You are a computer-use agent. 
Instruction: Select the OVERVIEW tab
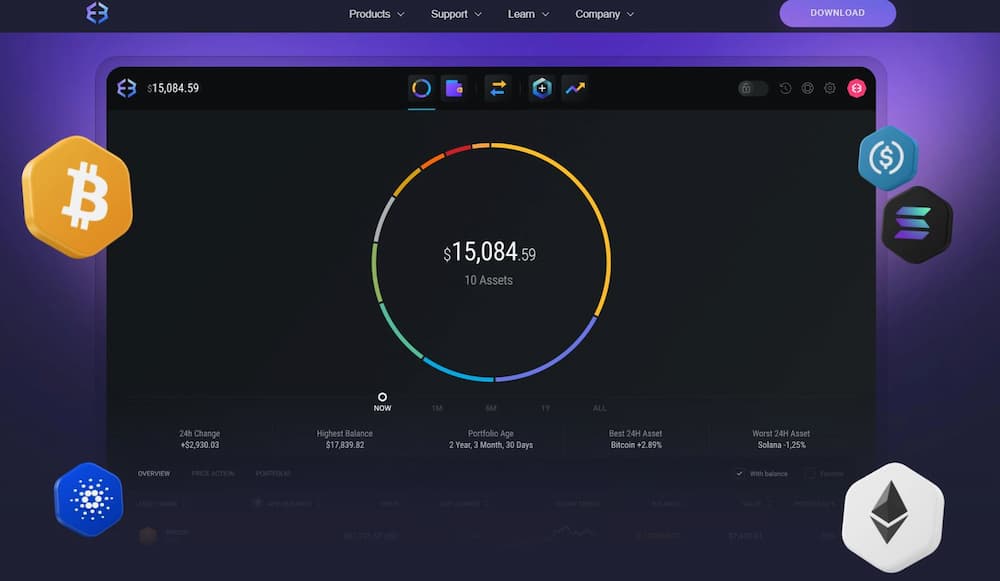154,473
